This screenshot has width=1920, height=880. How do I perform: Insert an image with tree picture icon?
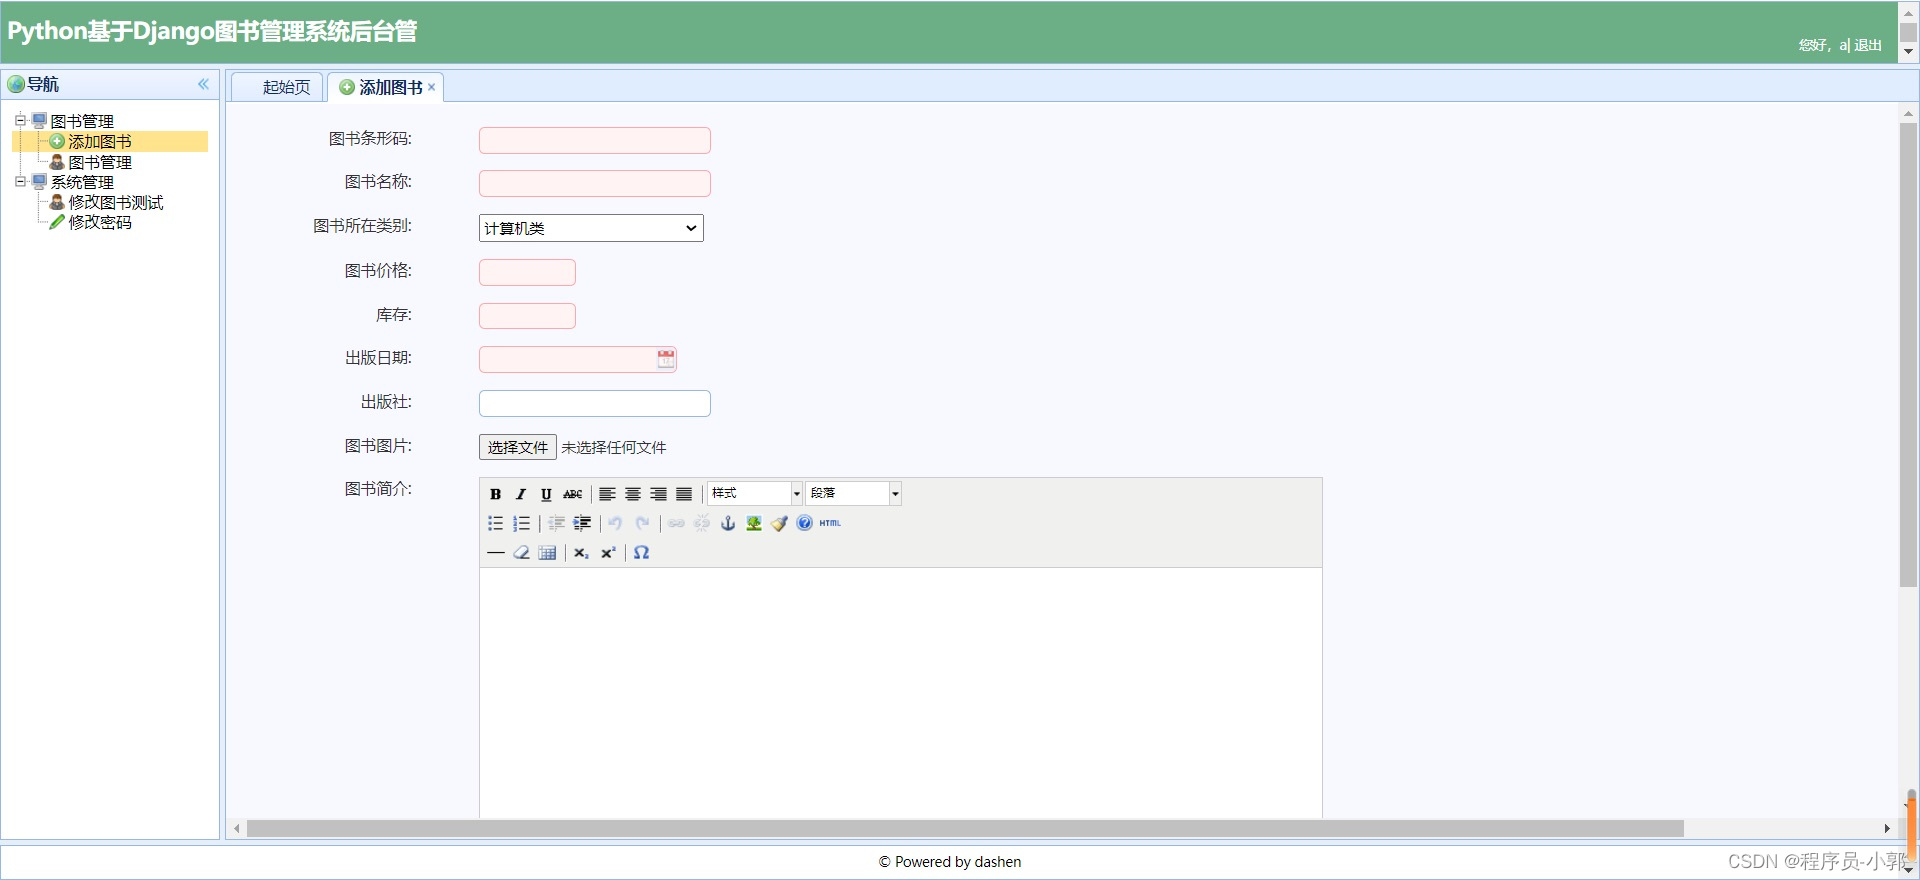pos(754,523)
